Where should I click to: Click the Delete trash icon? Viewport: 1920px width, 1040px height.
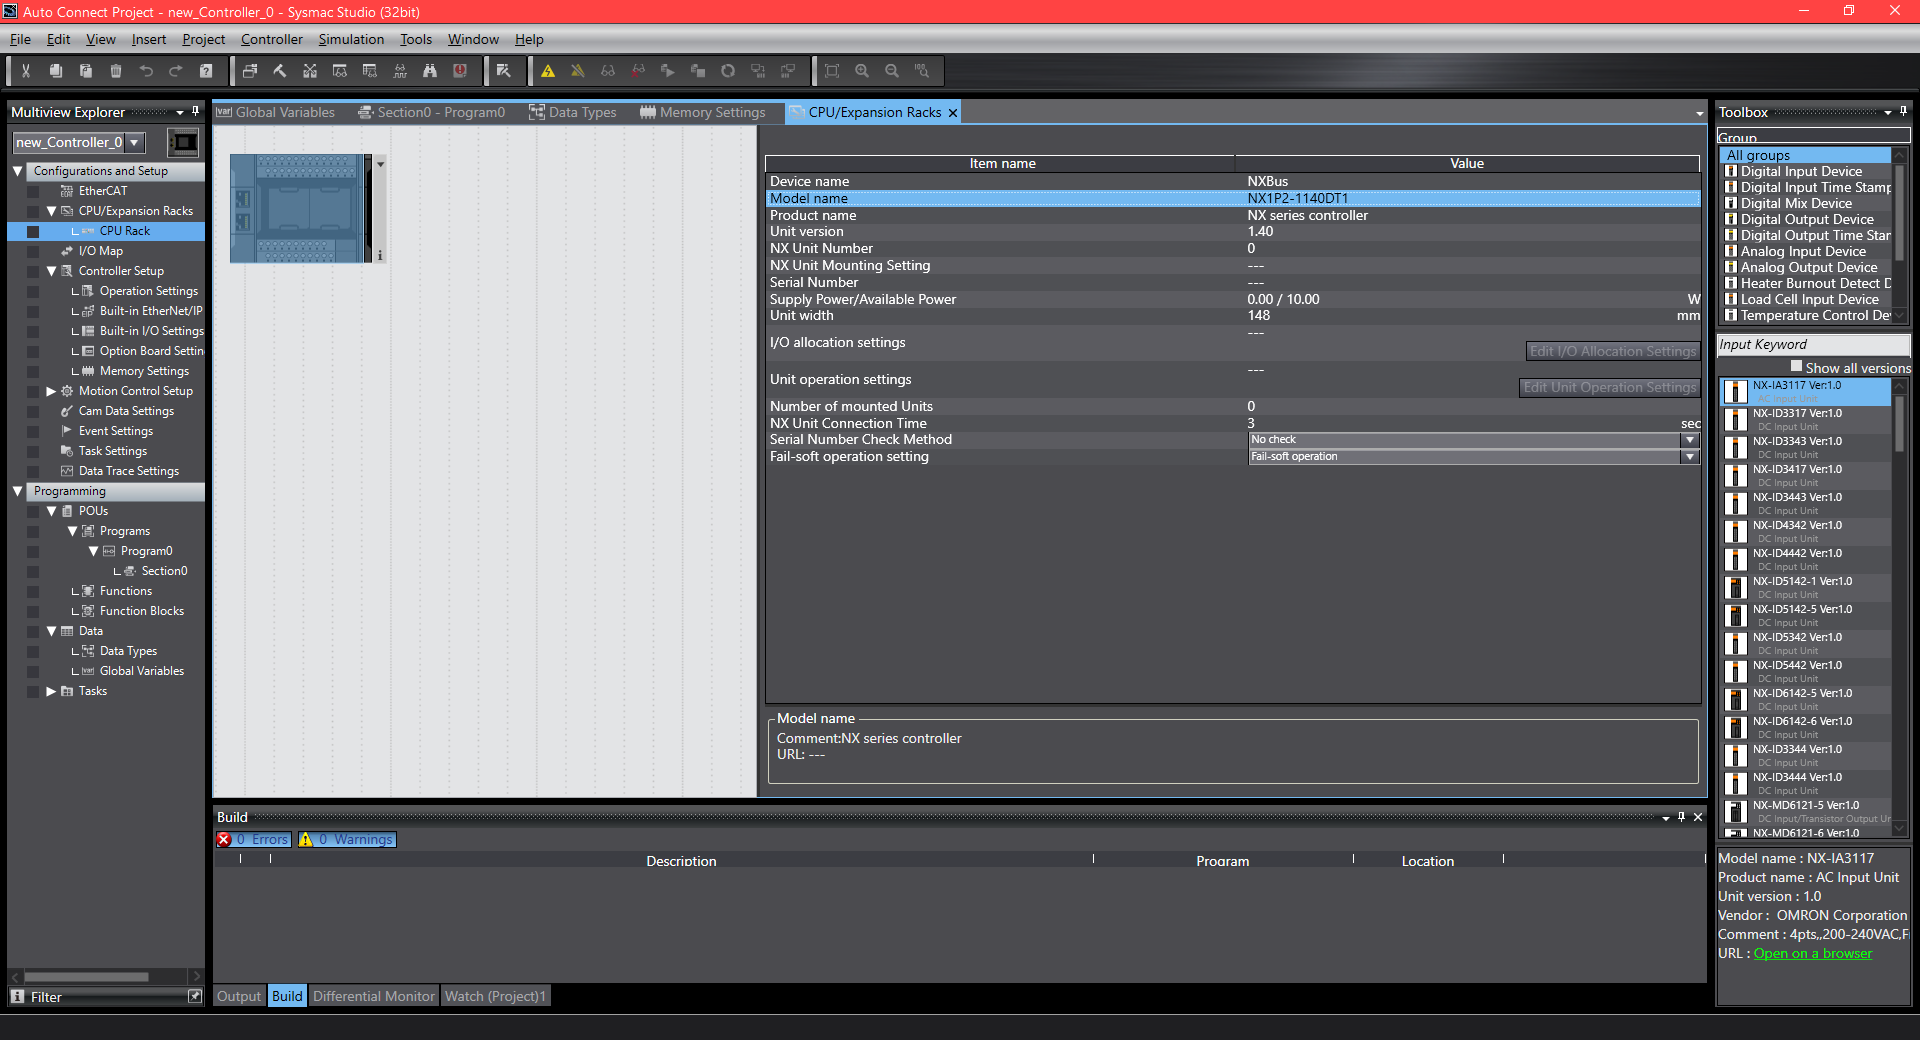click(116, 71)
